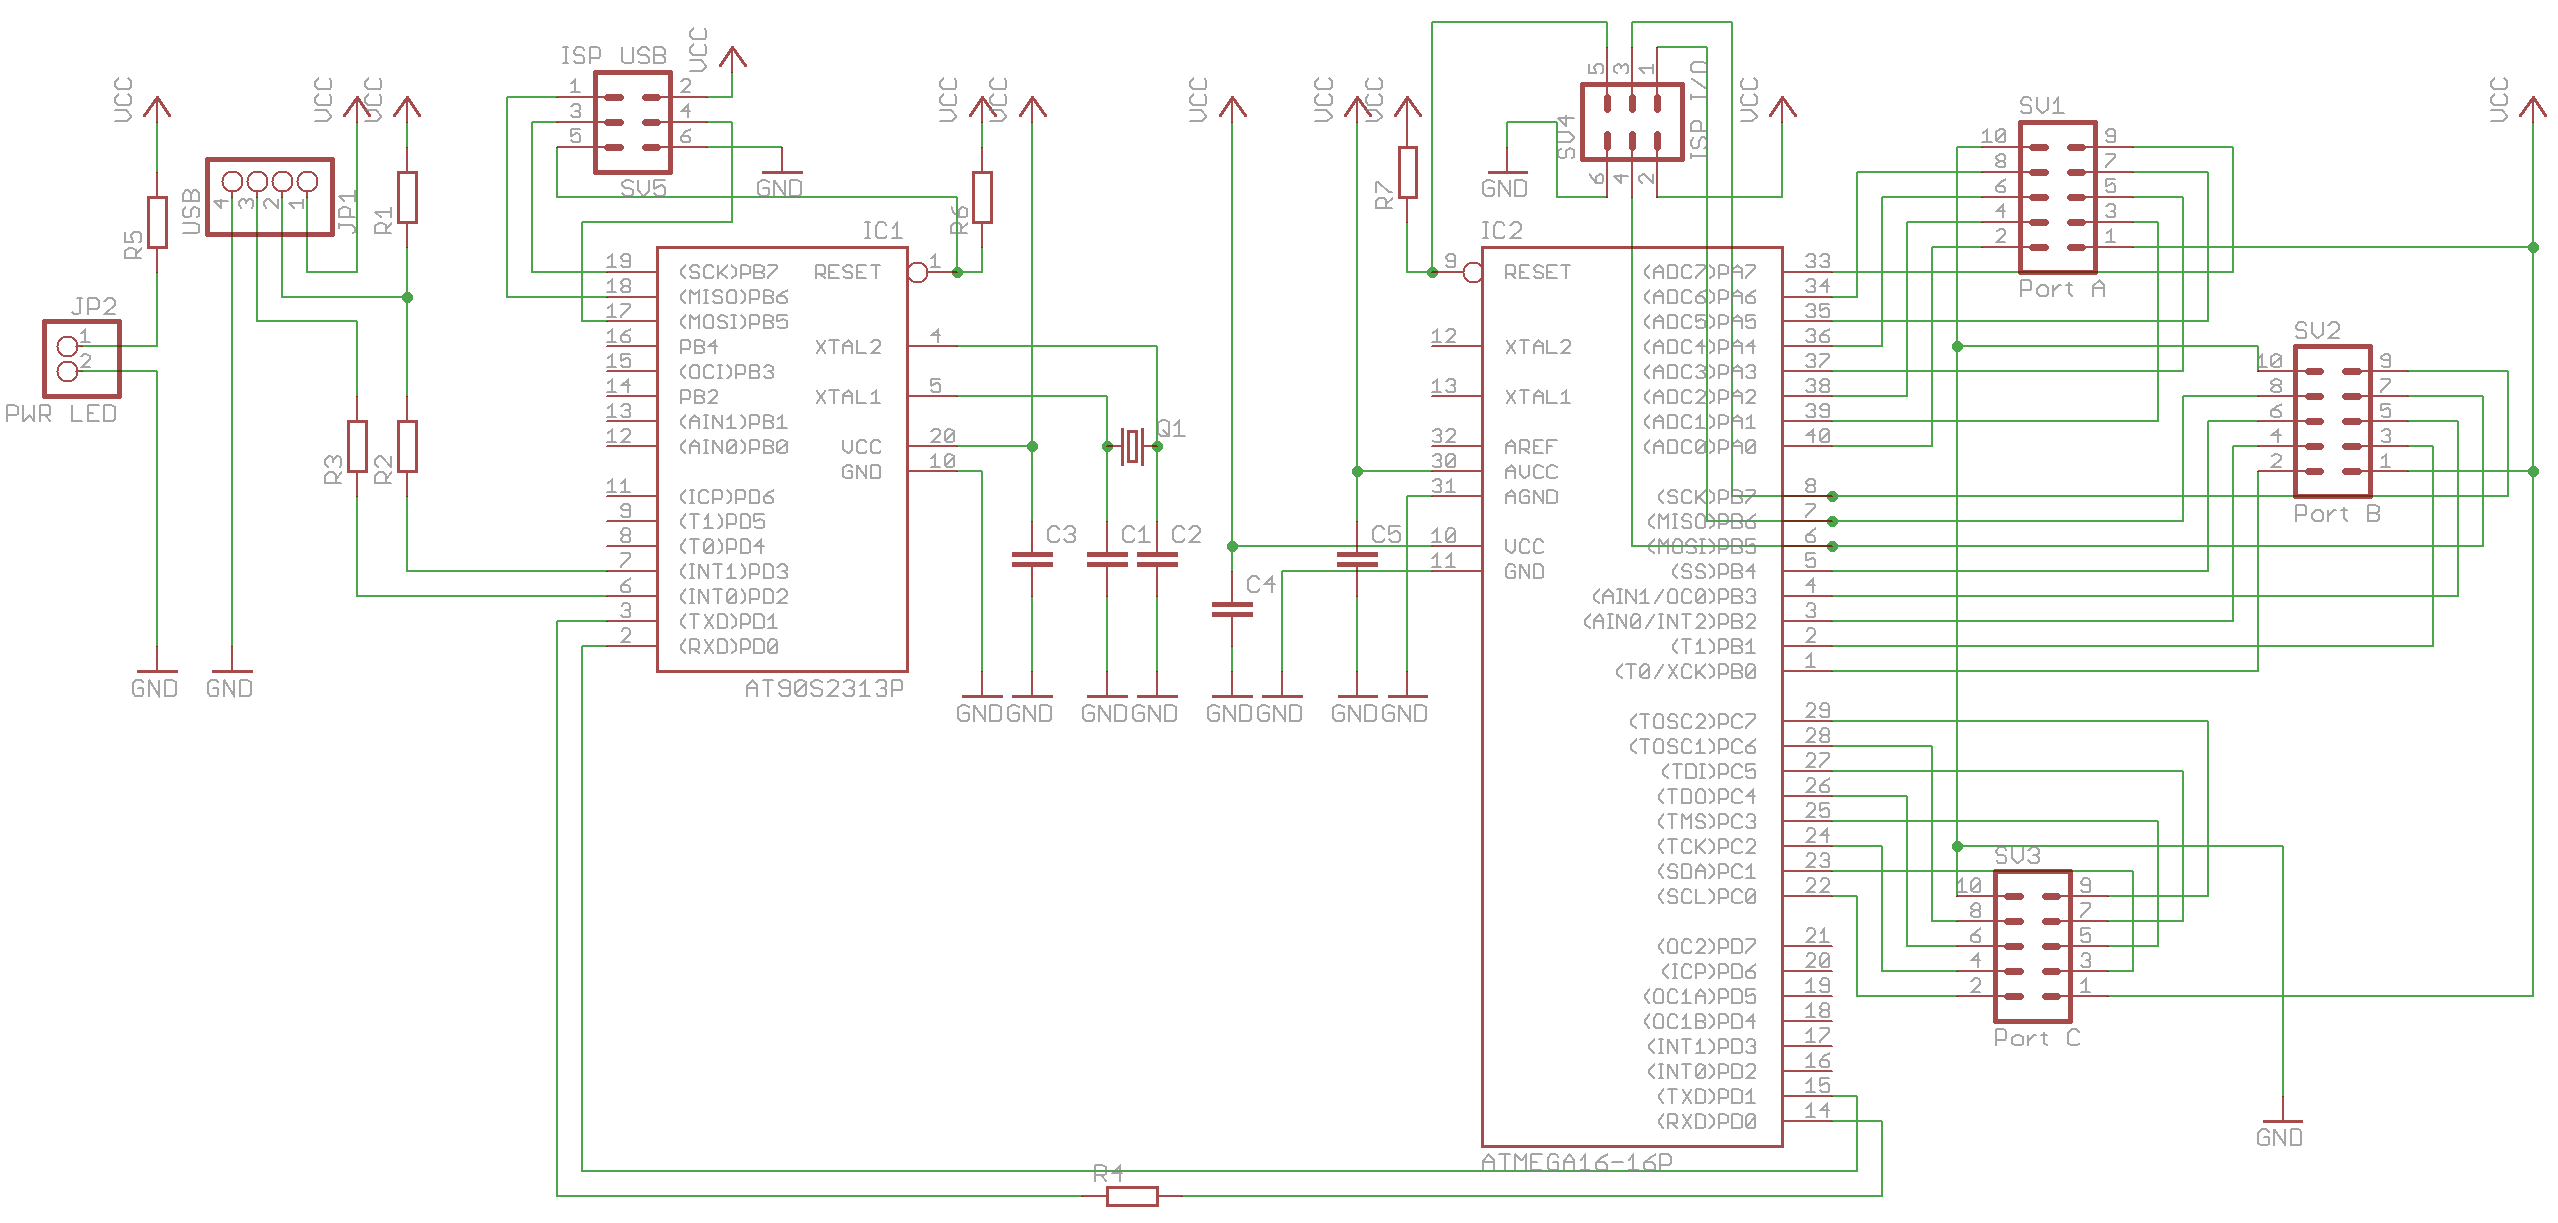Click the R2 resistor symbol
The width and height of the screenshot is (2558, 1223).
pos(407,446)
